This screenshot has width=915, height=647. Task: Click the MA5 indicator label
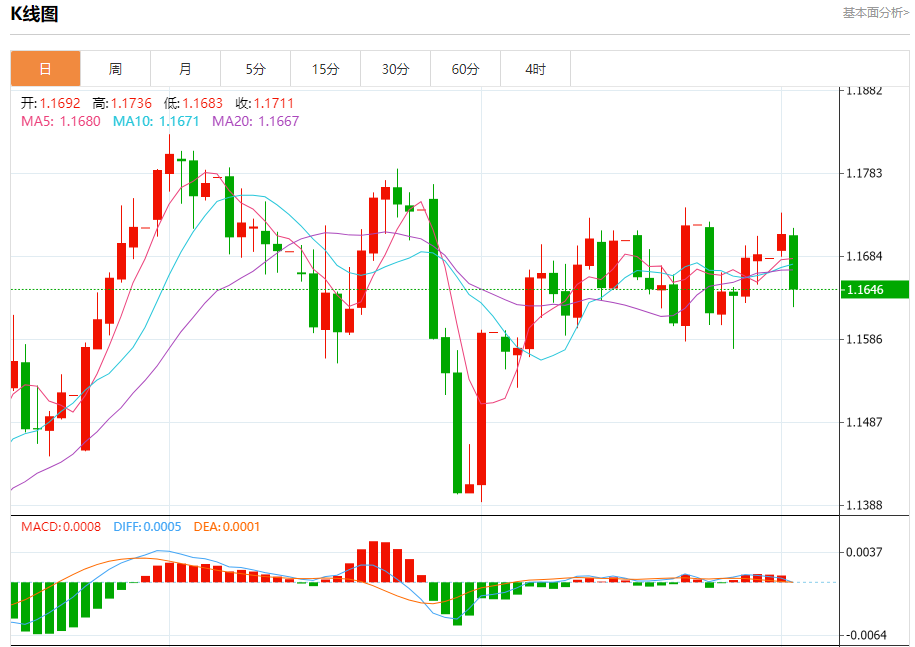coord(60,121)
